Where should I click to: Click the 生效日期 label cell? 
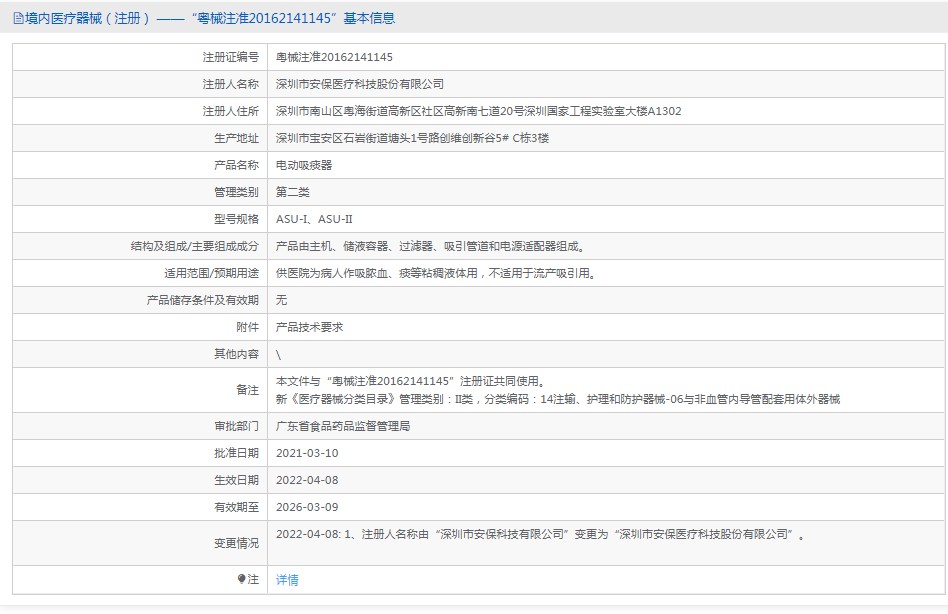click(140, 480)
